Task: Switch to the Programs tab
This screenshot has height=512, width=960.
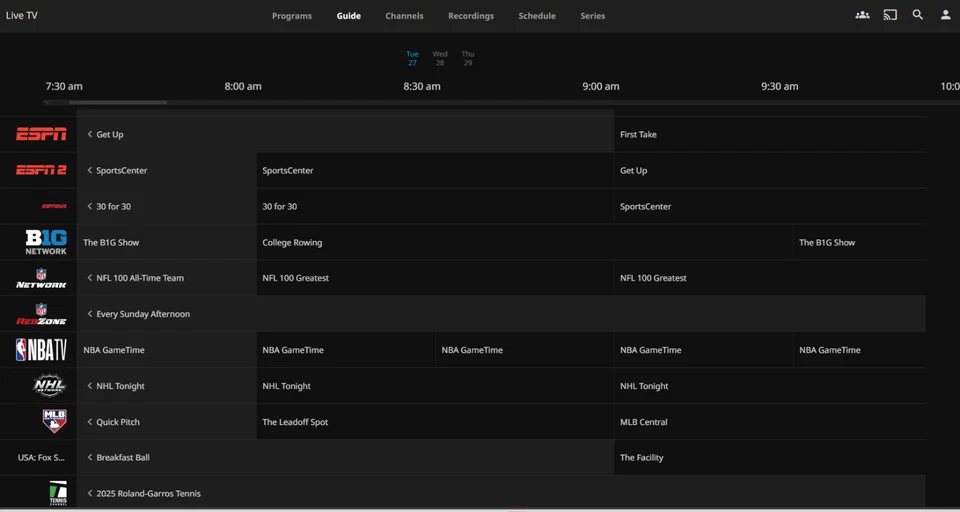Action: tap(291, 16)
